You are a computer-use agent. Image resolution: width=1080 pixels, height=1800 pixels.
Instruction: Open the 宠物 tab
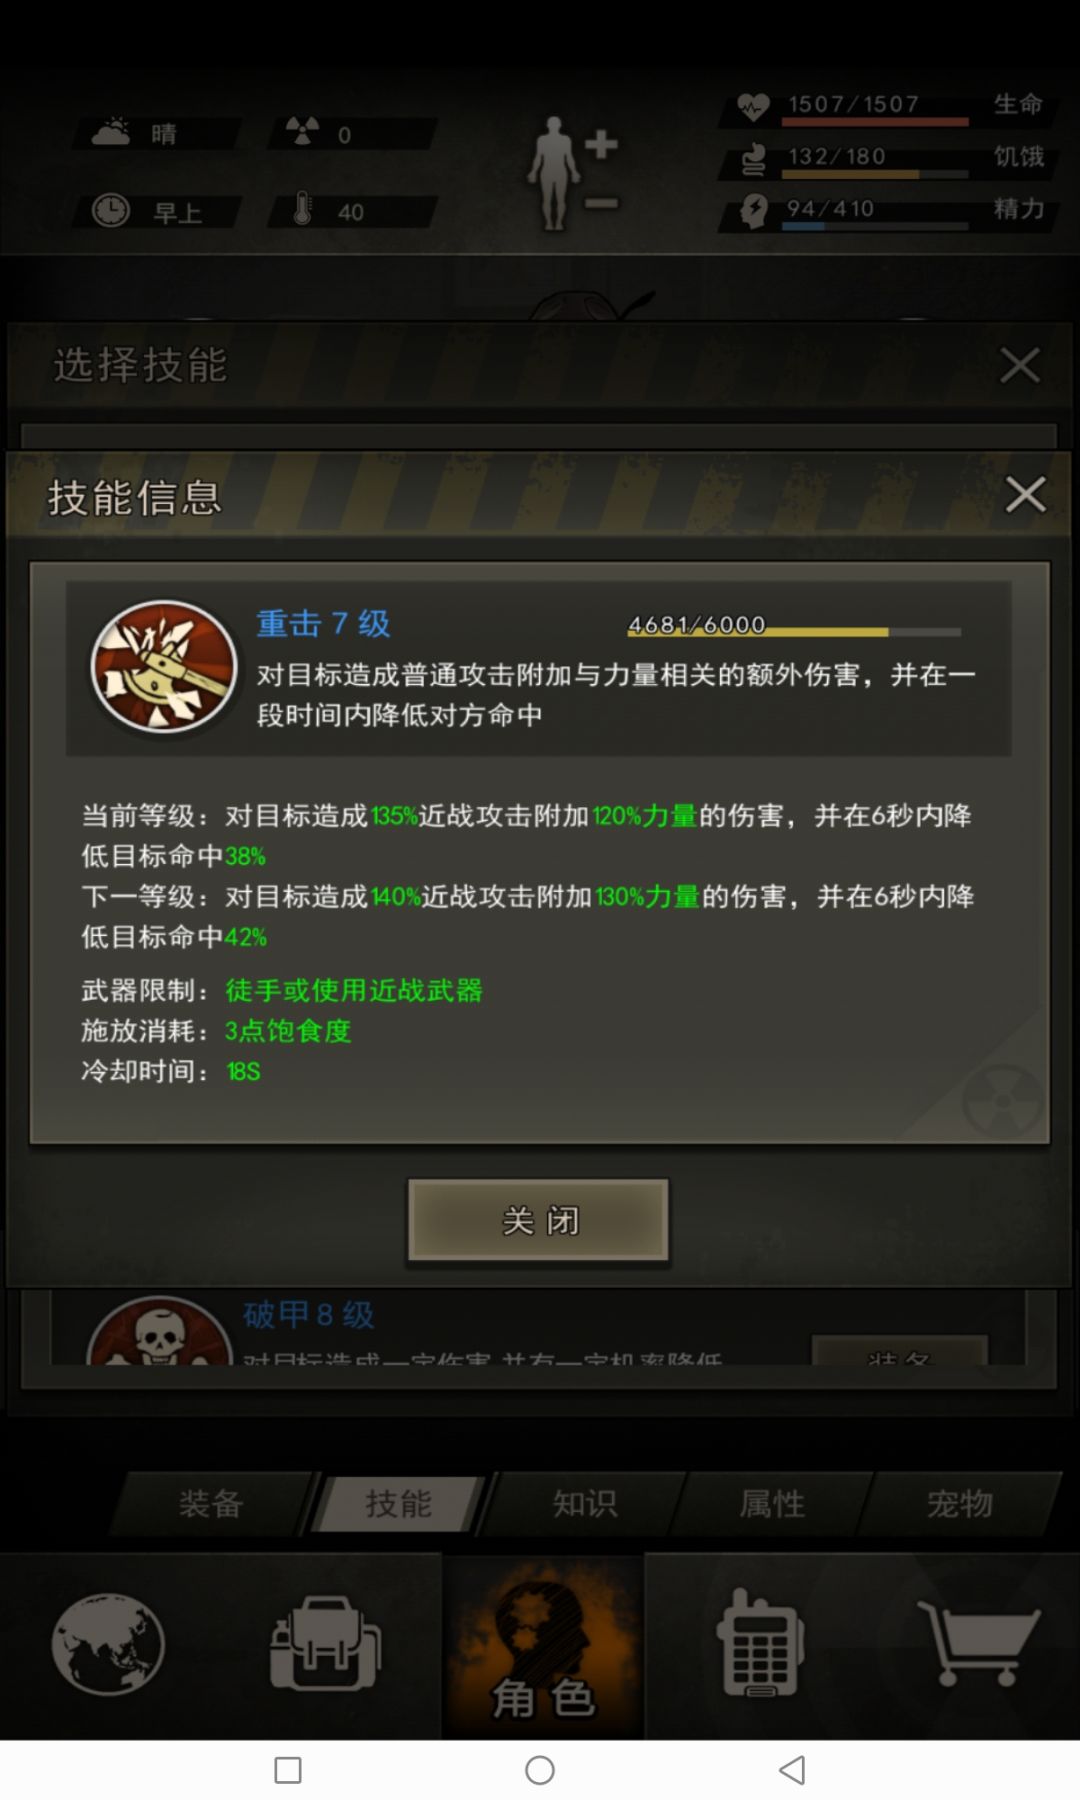click(960, 1503)
